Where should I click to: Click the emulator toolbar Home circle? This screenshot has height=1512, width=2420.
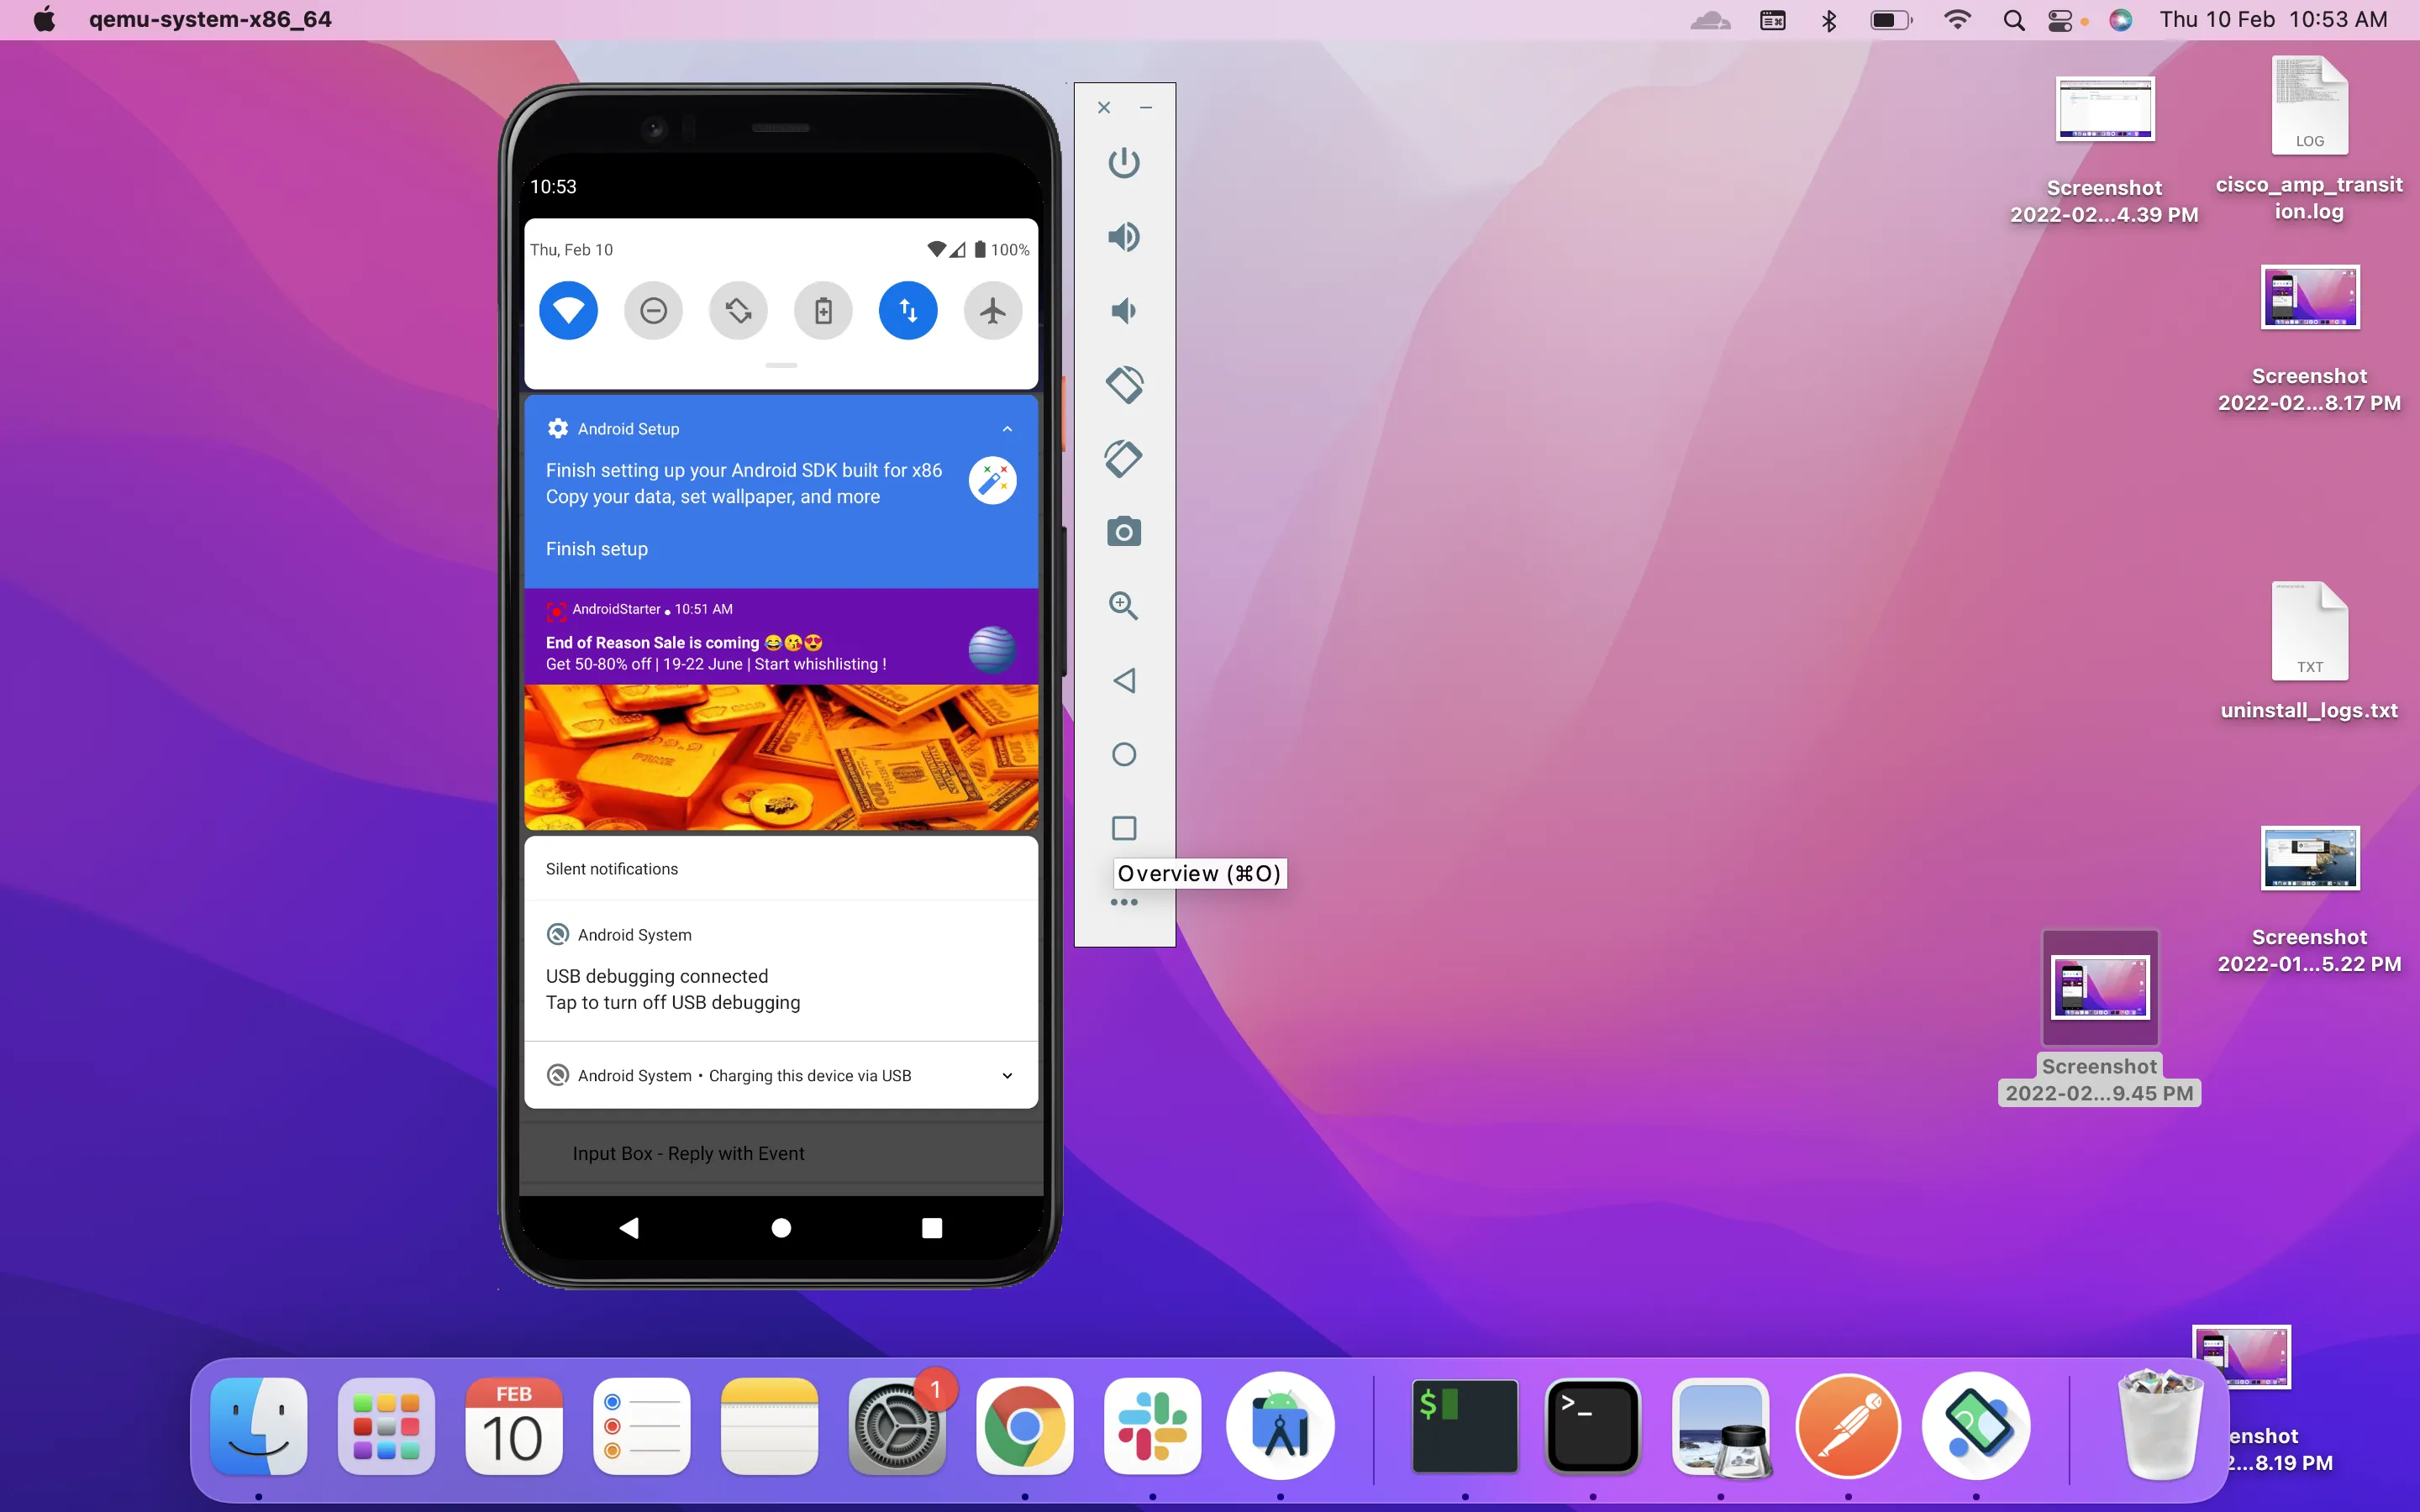(1124, 754)
